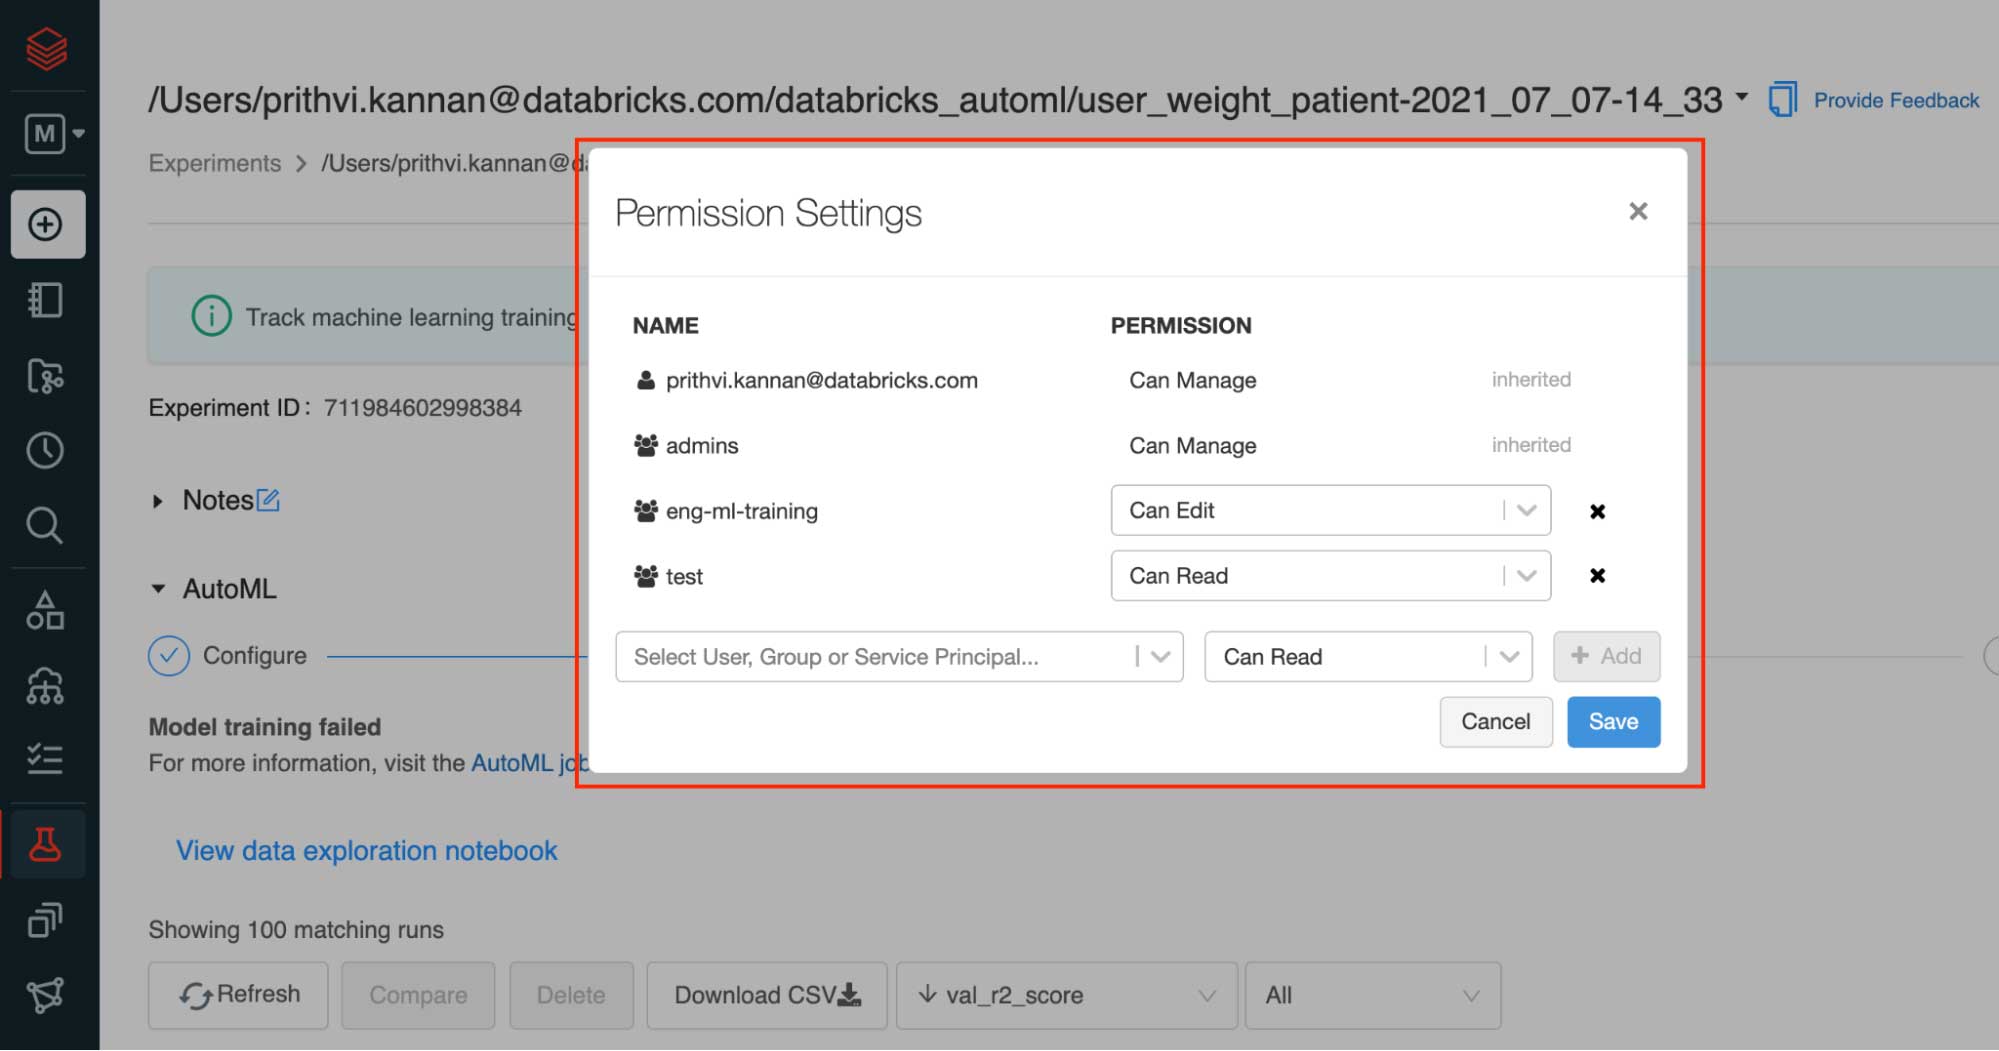This screenshot has width=1999, height=1051.
Task: Click the edit Notes pencil icon
Action: [268, 500]
